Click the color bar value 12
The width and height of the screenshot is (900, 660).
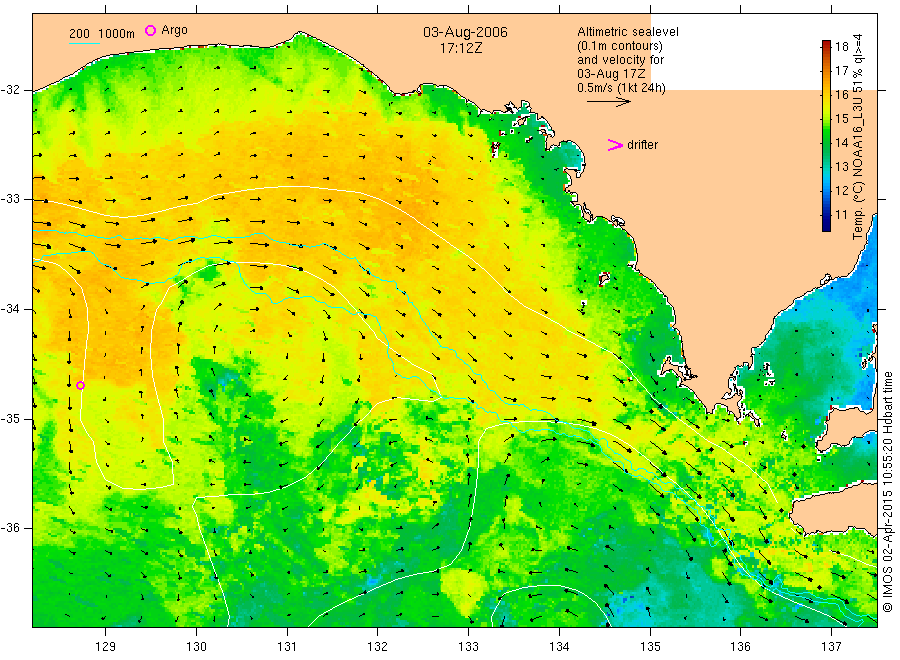click(841, 191)
